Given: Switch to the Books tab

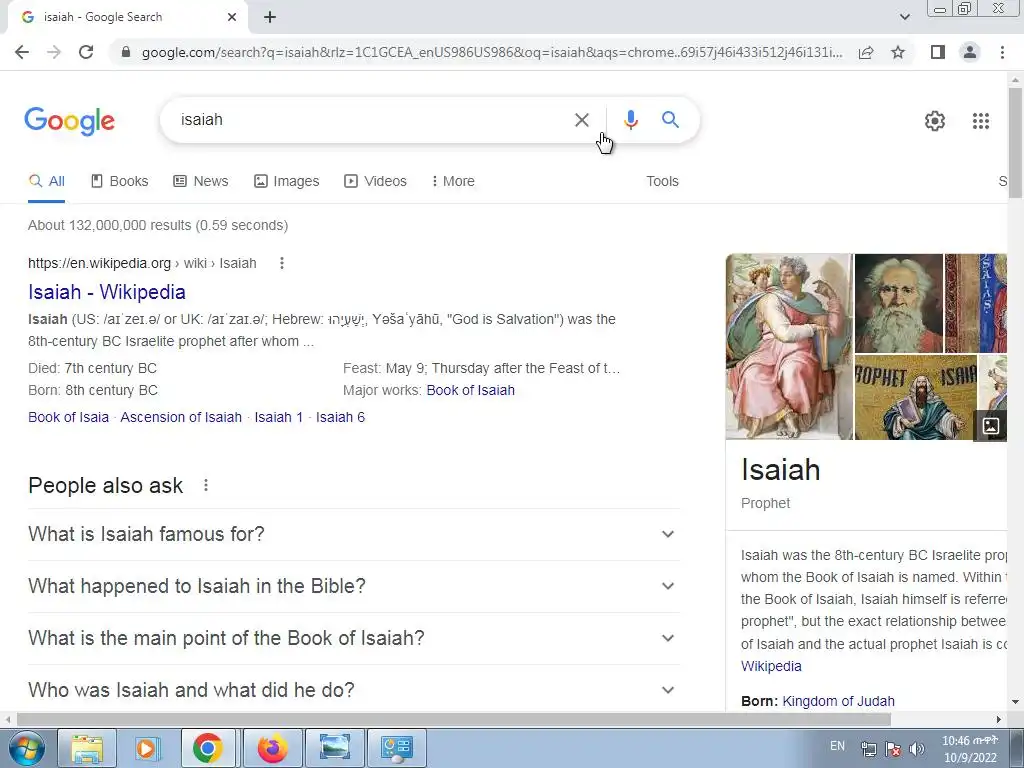Looking at the screenshot, I should pos(120,182).
